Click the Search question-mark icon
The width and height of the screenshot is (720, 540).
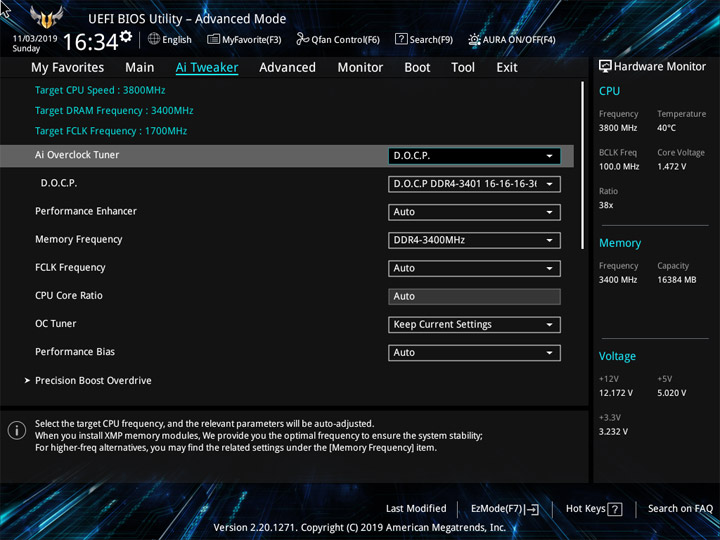[x=401, y=39]
